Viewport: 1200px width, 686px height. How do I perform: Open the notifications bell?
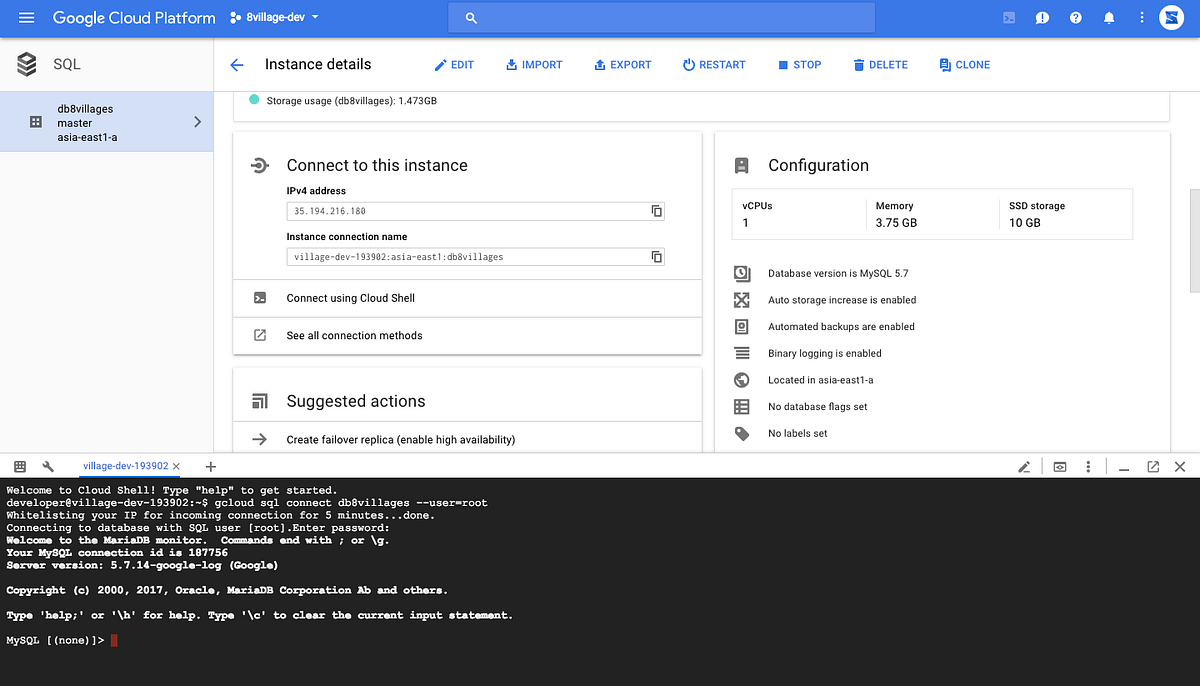point(1108,17)
